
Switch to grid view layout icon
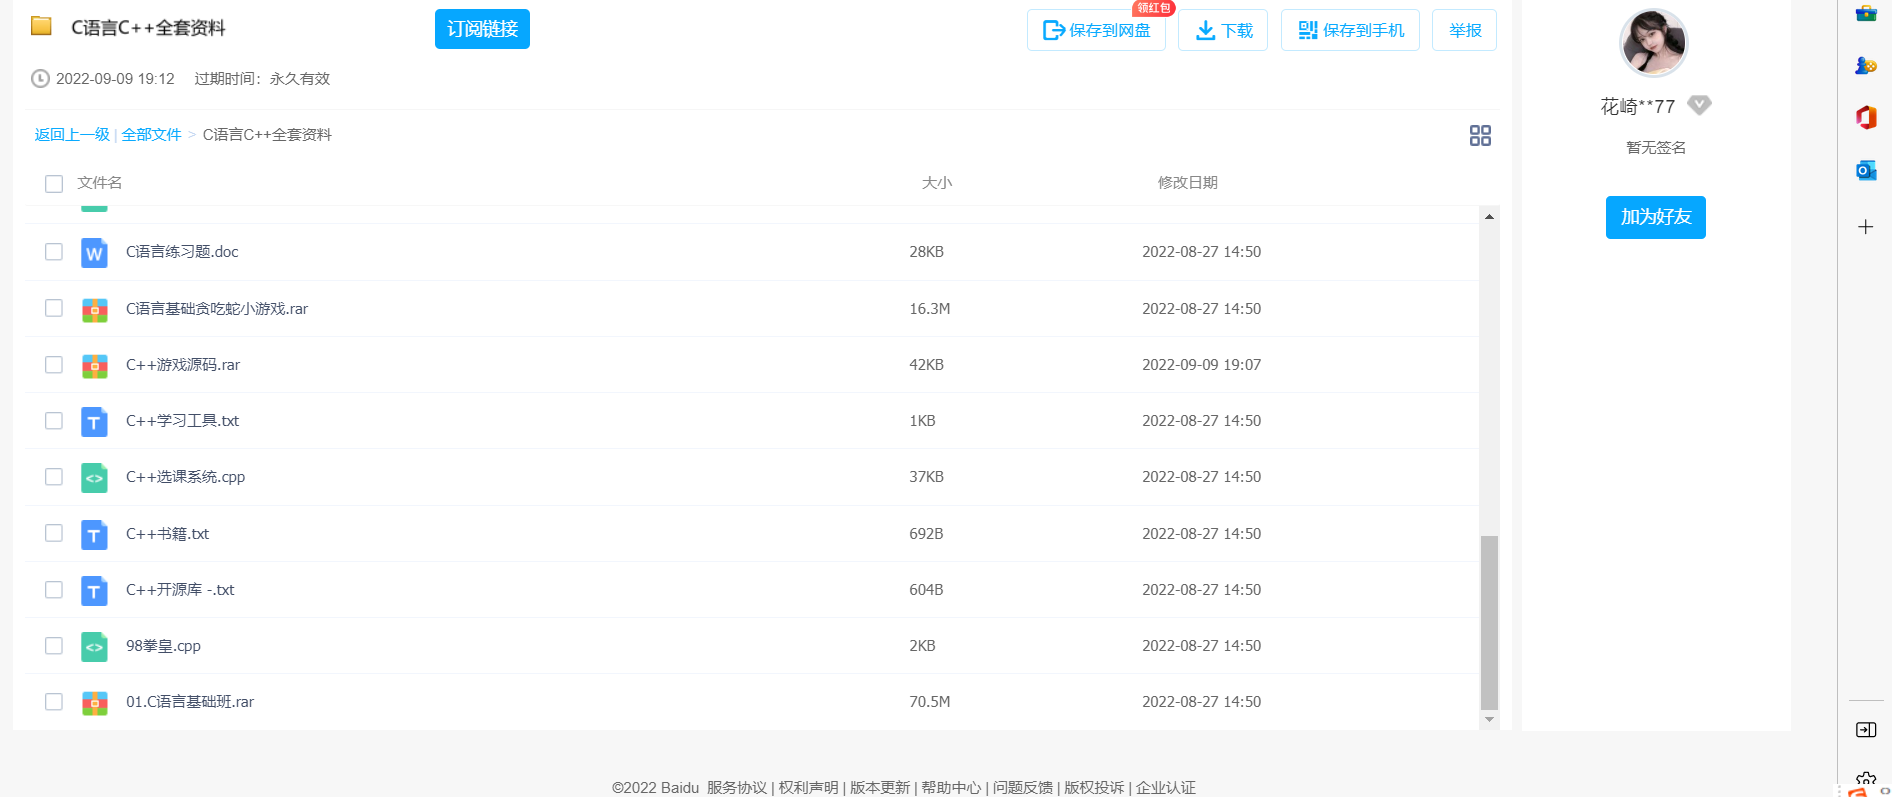click(1480, 136)
